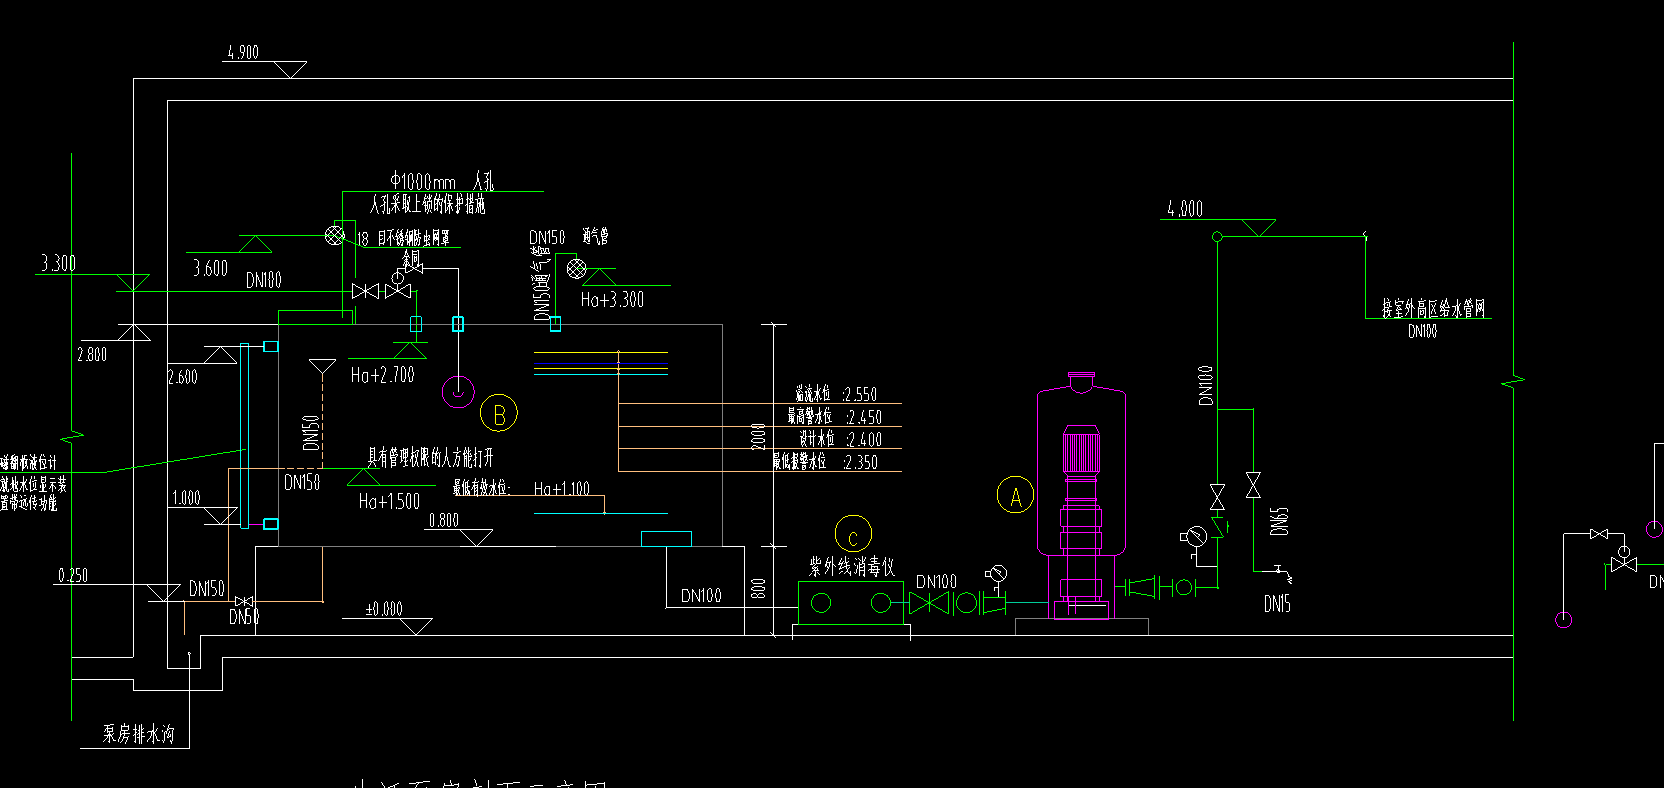Select the magenta vertical pump unit
Screen dimensions: 1664x788
1081,495
